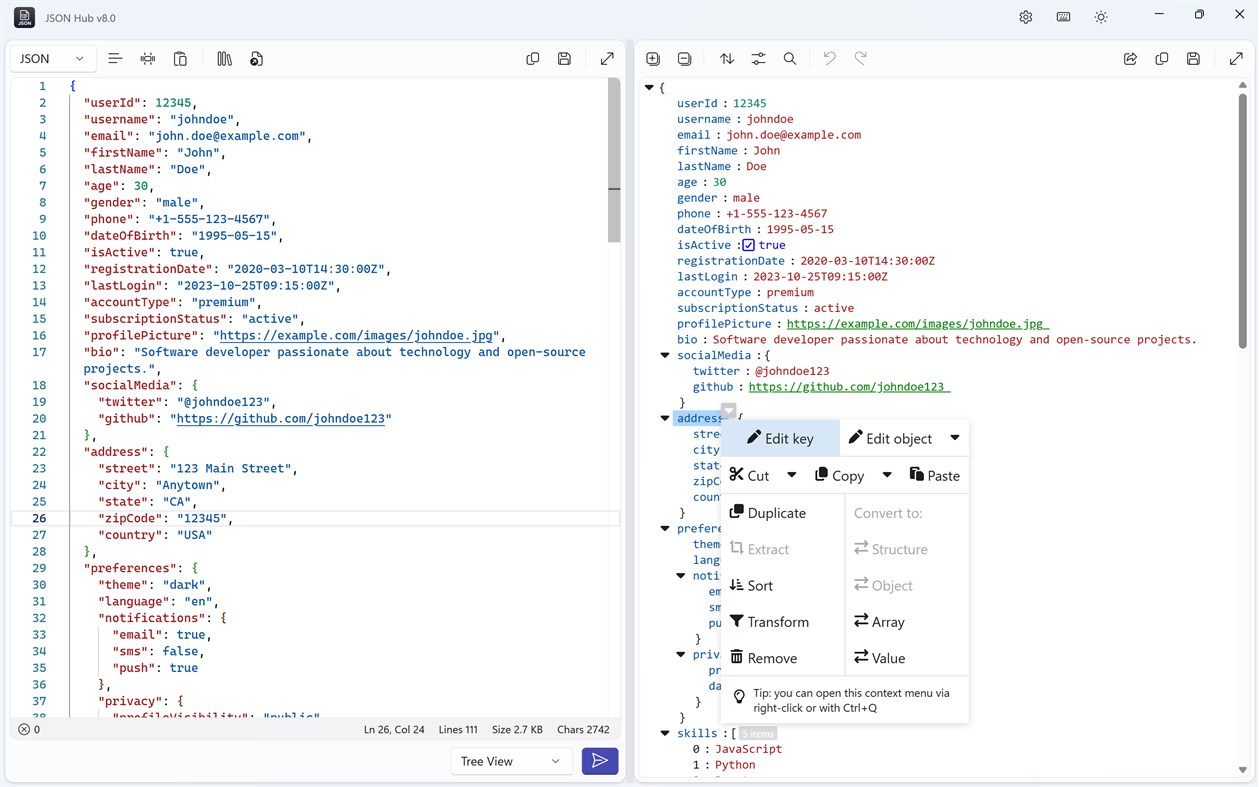The height and width of the screenshot is (787, 1259).
Task: Select the twitter : @johndoe123 tree row
Action: point(761,371)
